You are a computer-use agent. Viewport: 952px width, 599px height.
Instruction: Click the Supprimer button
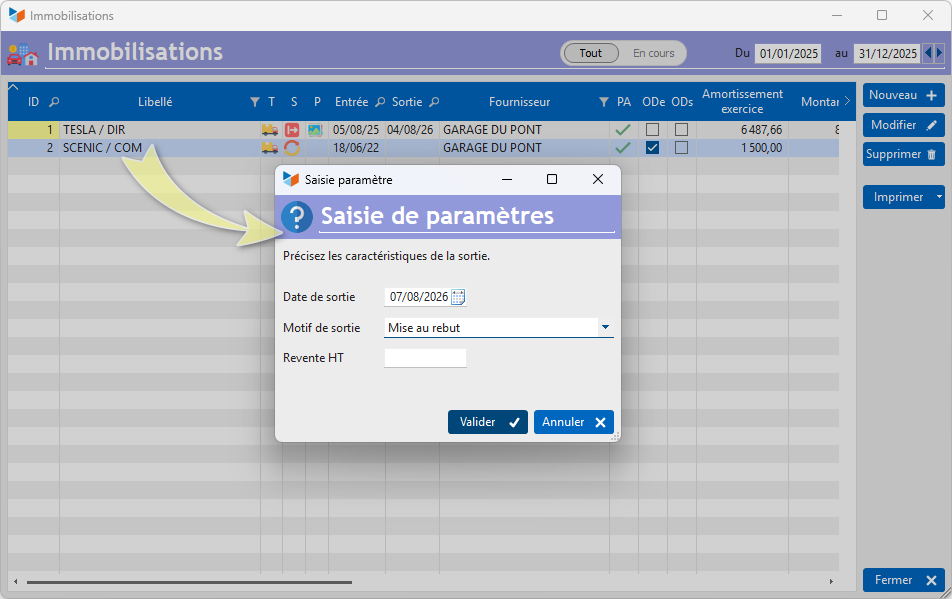coord(903,154)
